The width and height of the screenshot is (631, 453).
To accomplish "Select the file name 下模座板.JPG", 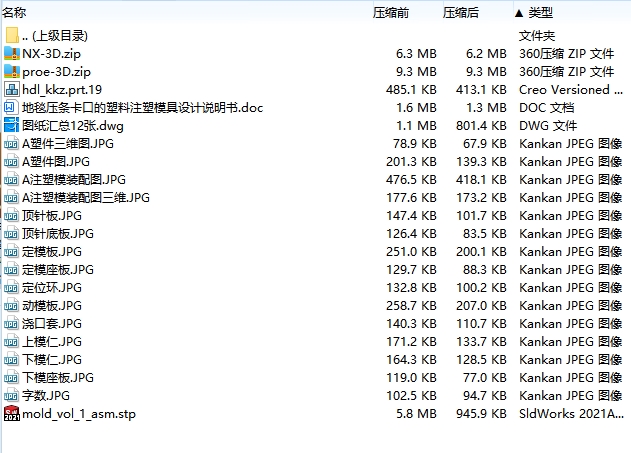I will point(58,378).
